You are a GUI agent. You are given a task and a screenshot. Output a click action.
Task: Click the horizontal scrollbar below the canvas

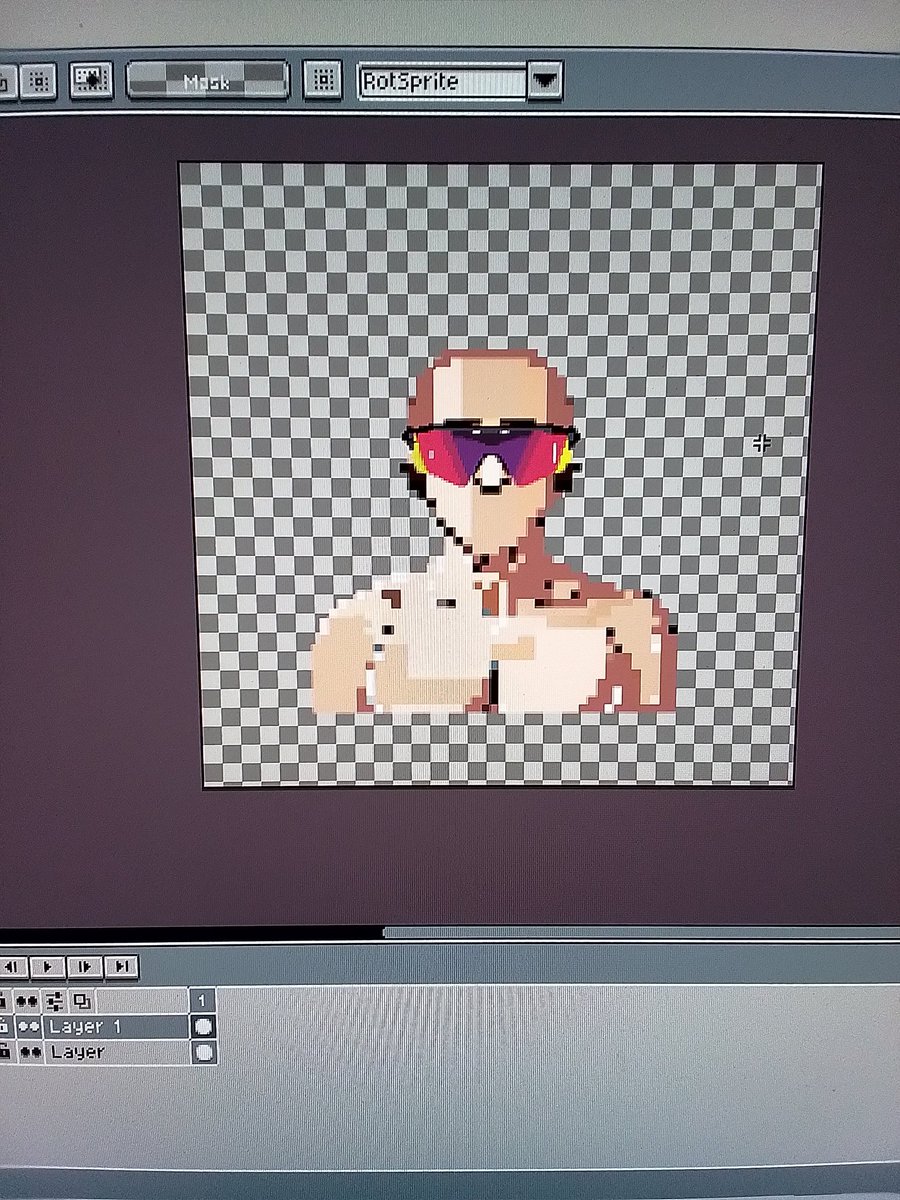(x=641, y=933)
